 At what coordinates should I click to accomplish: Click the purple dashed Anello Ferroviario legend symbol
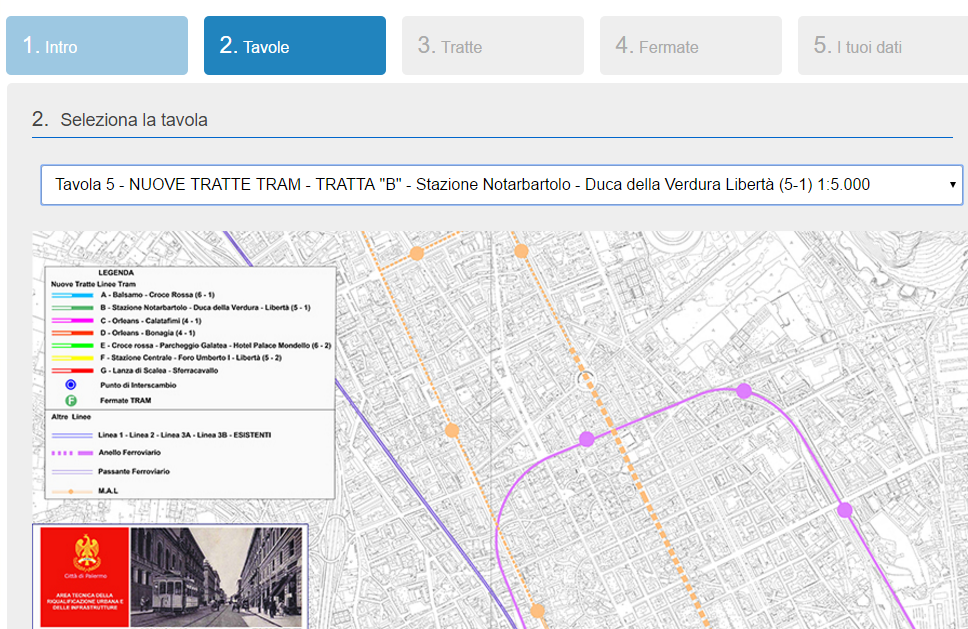pyautogui.click(x=71, y=453)
